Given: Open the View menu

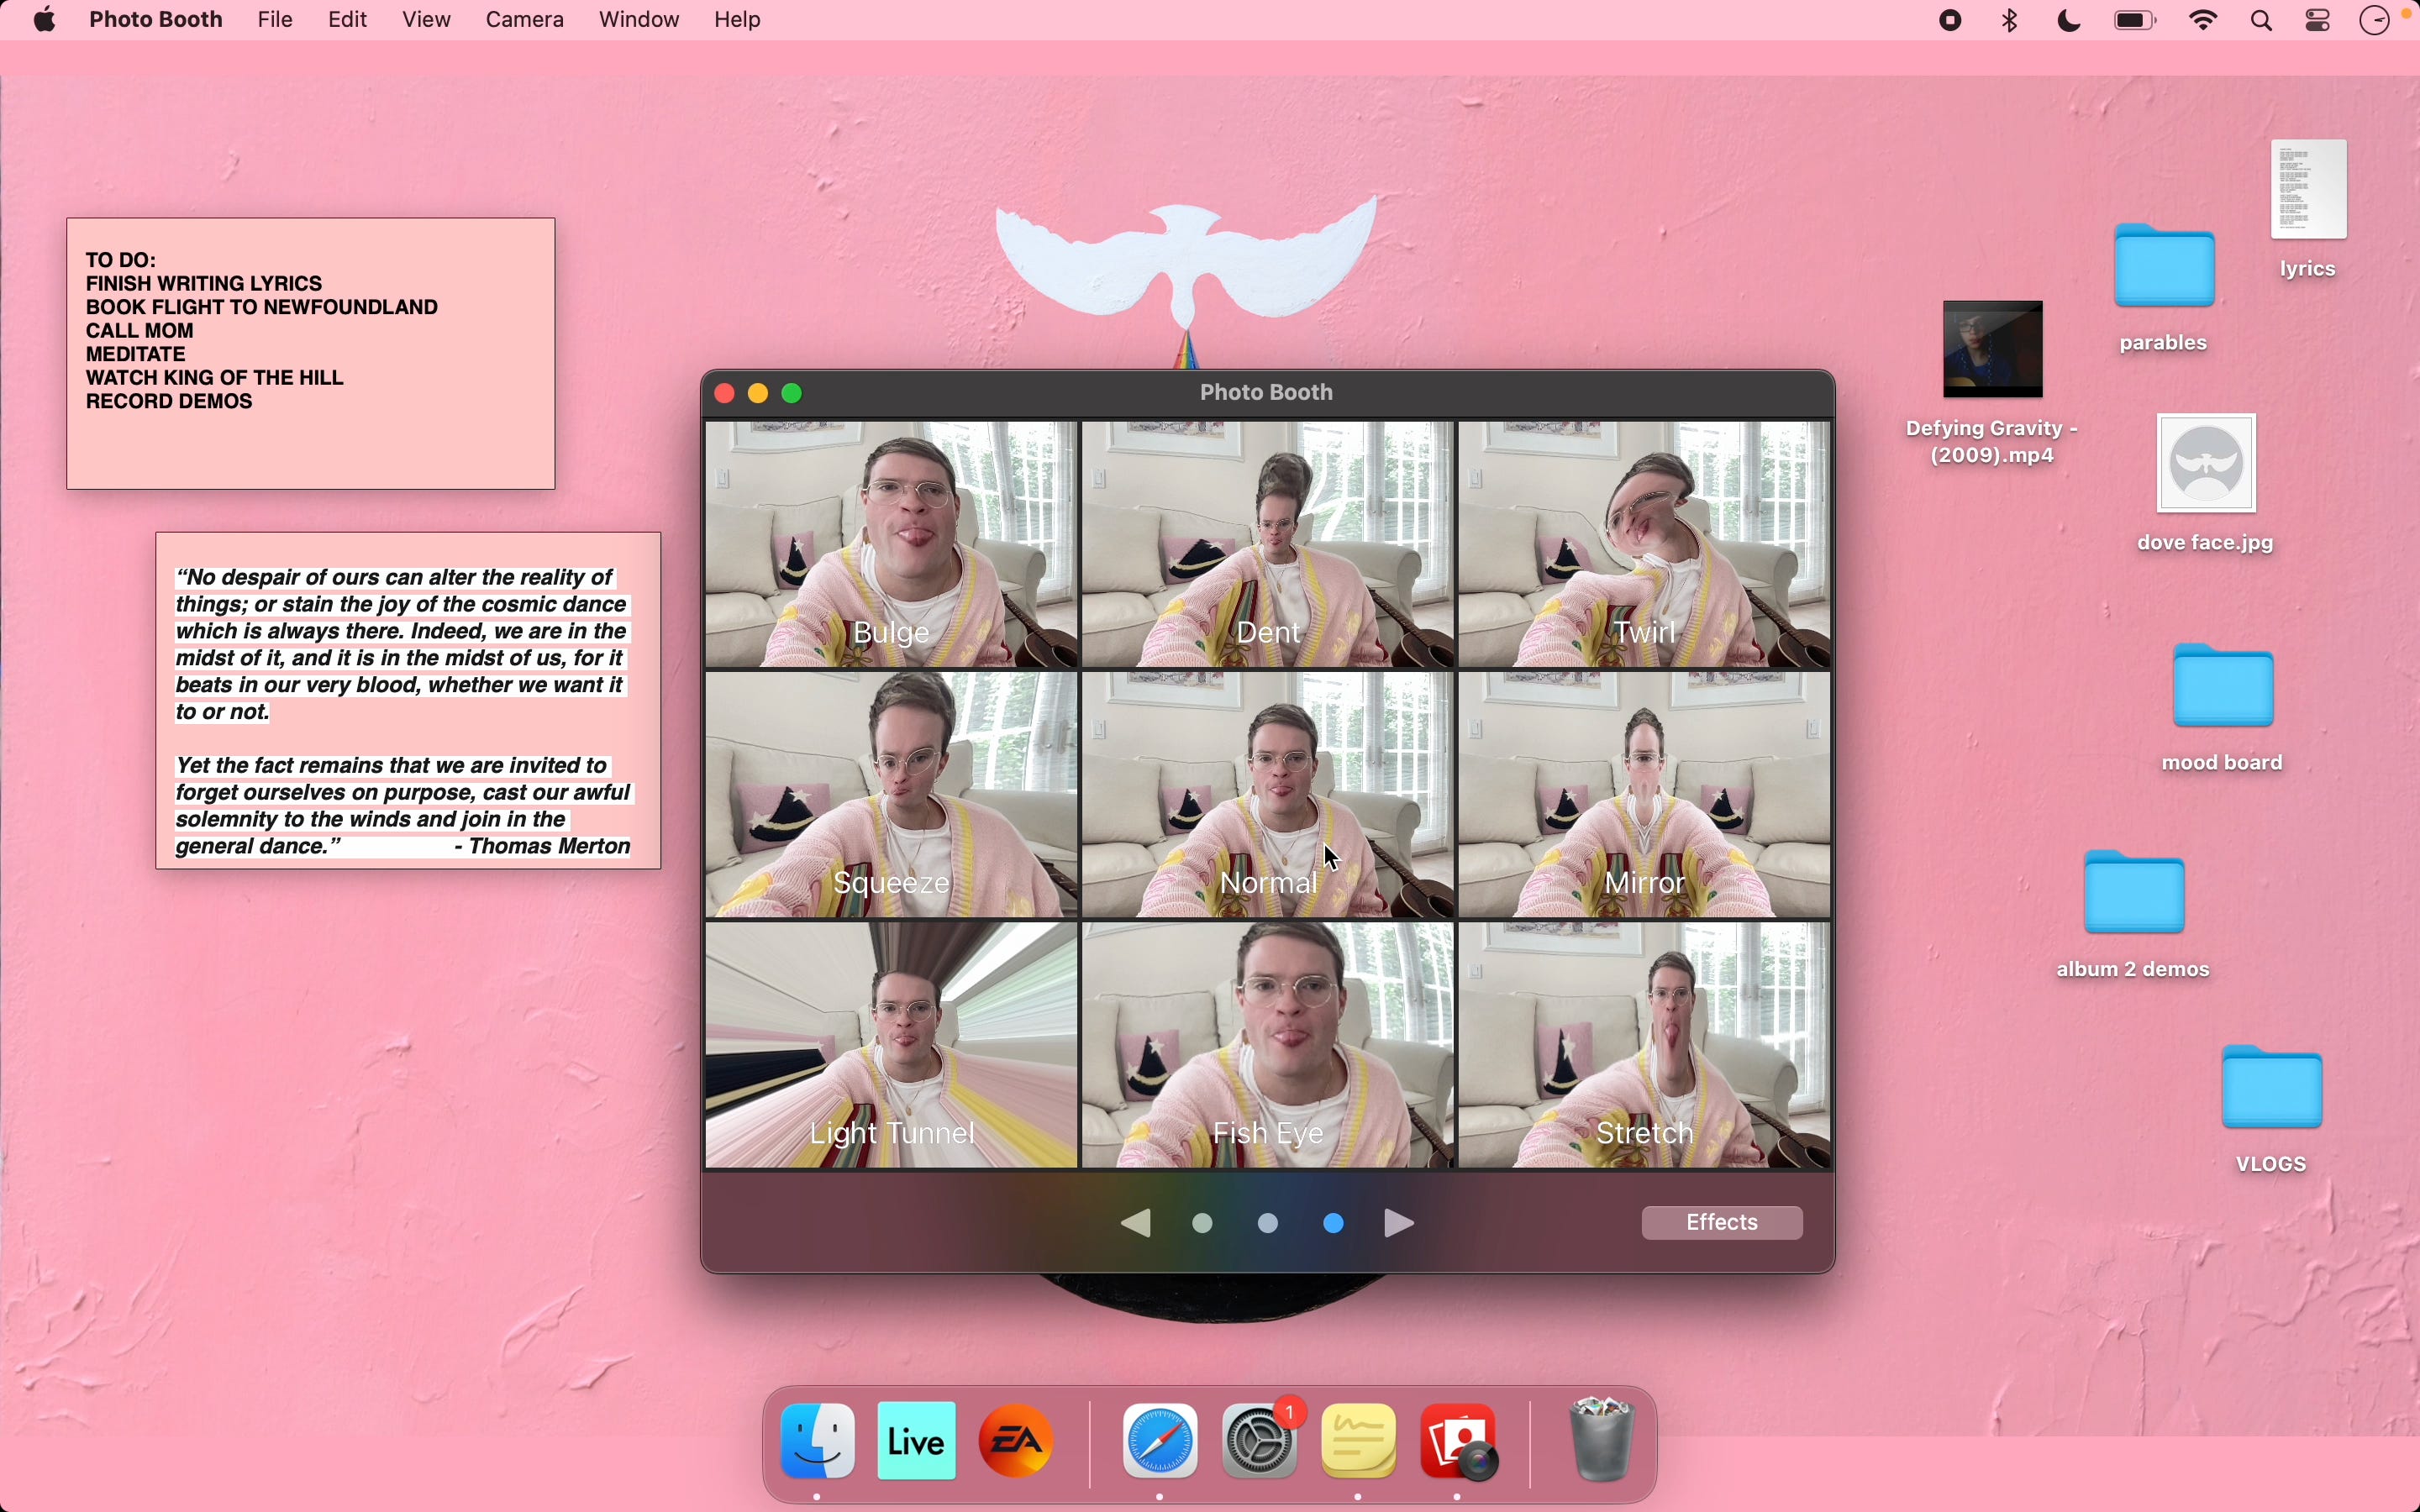Looking at the screenshot, I should click(426, 20).
